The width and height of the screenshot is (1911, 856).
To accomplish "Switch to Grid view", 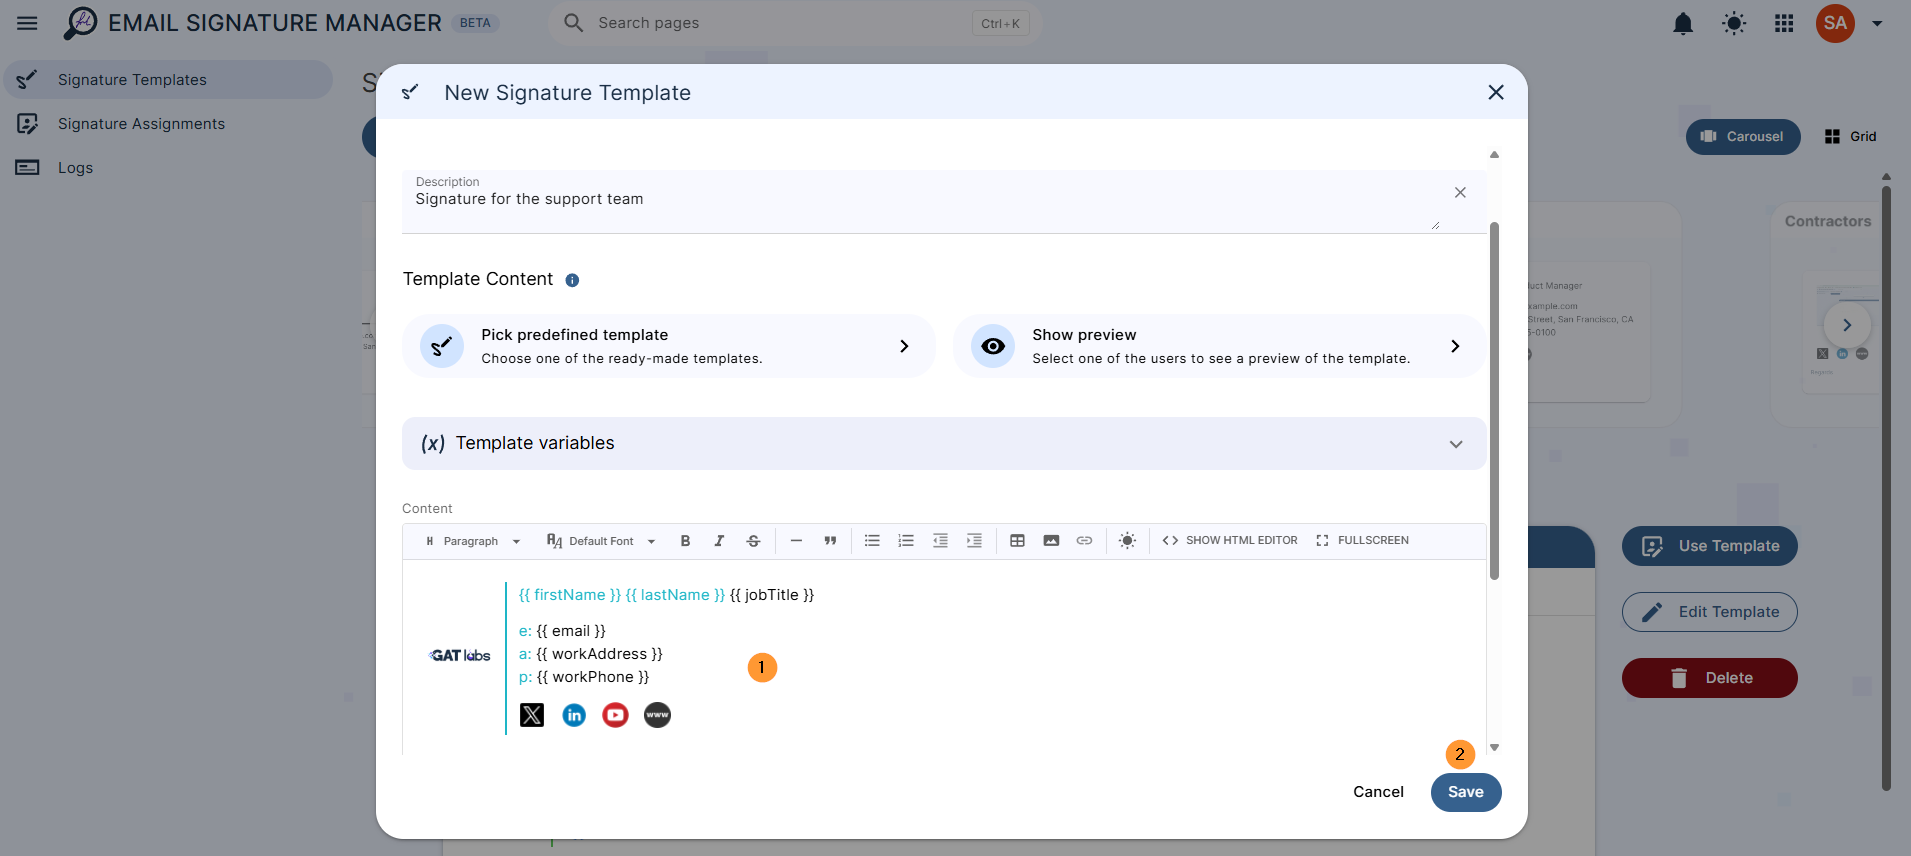I will tap(1851, 137).
